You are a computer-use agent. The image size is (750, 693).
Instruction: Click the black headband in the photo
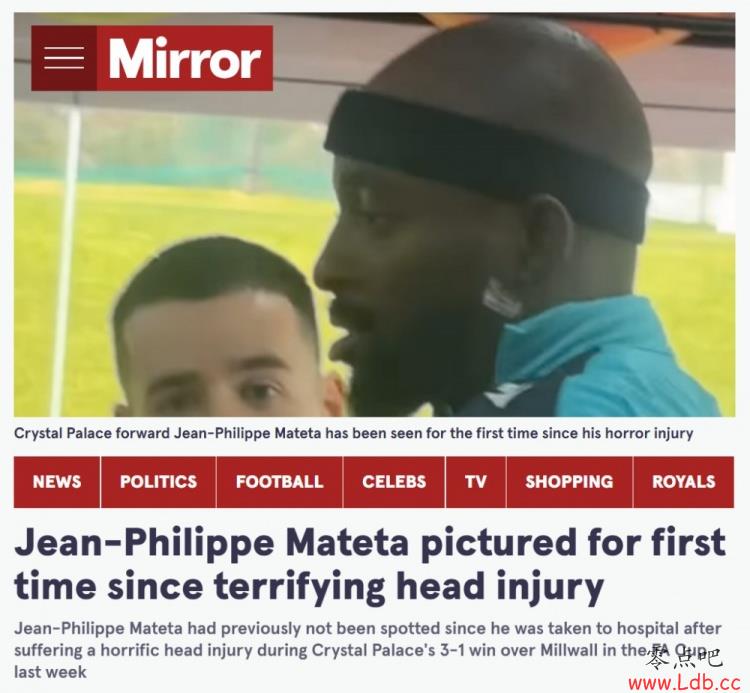487,165
